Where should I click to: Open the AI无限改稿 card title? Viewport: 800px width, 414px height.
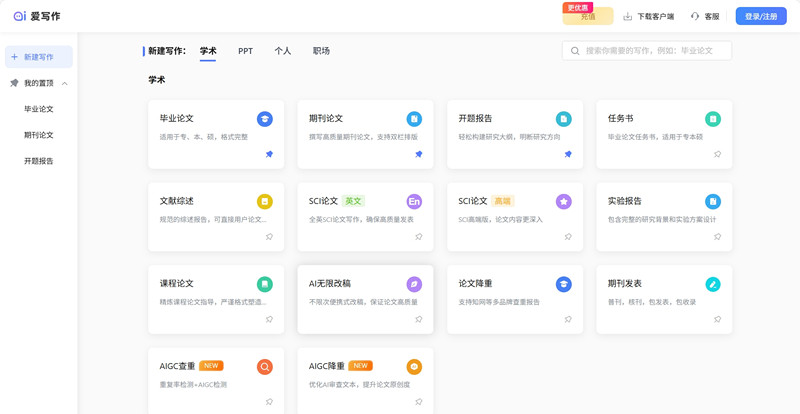point(330,284)
